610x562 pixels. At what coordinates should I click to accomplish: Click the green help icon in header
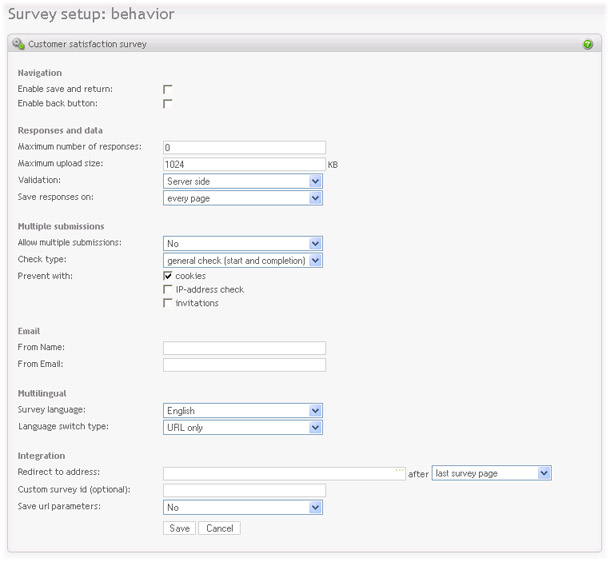587,44
